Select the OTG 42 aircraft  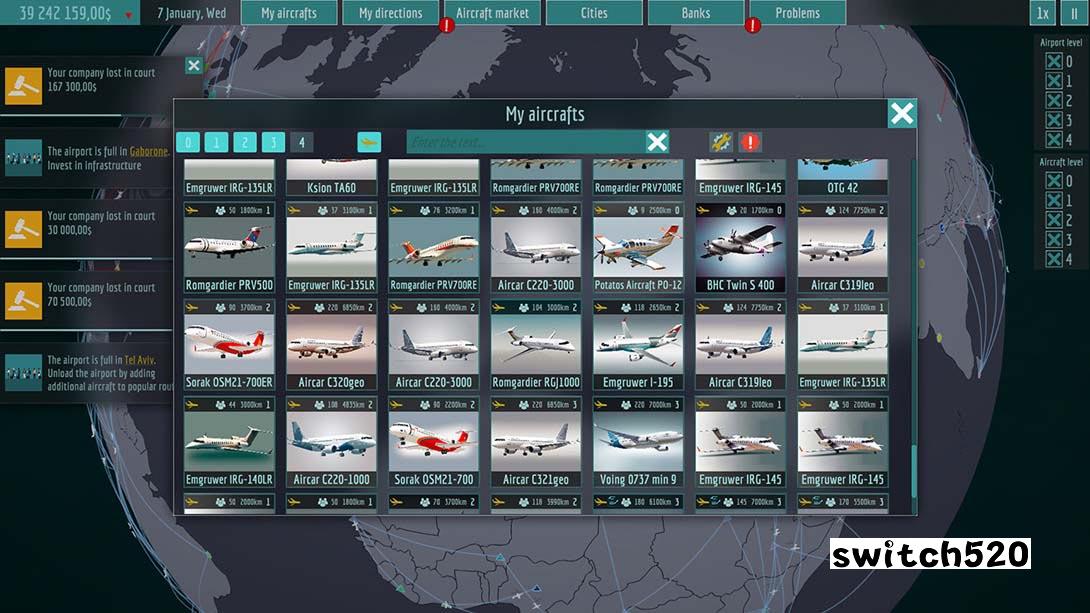(842, 177)
